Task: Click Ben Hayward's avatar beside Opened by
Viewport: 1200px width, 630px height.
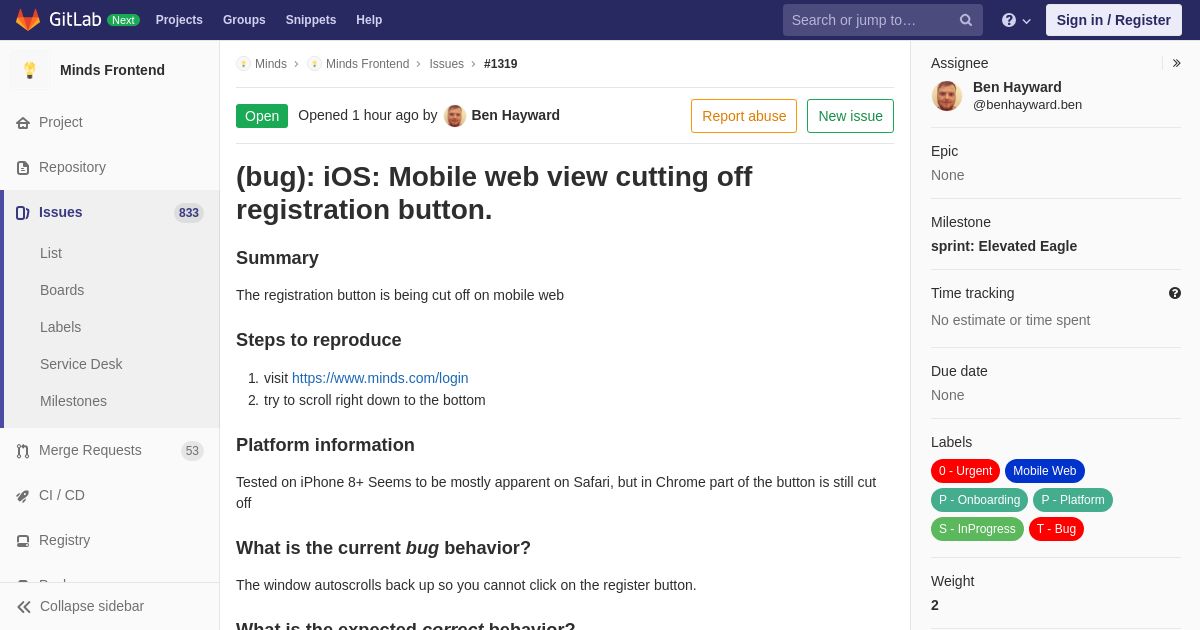Action: coord(455,116)
